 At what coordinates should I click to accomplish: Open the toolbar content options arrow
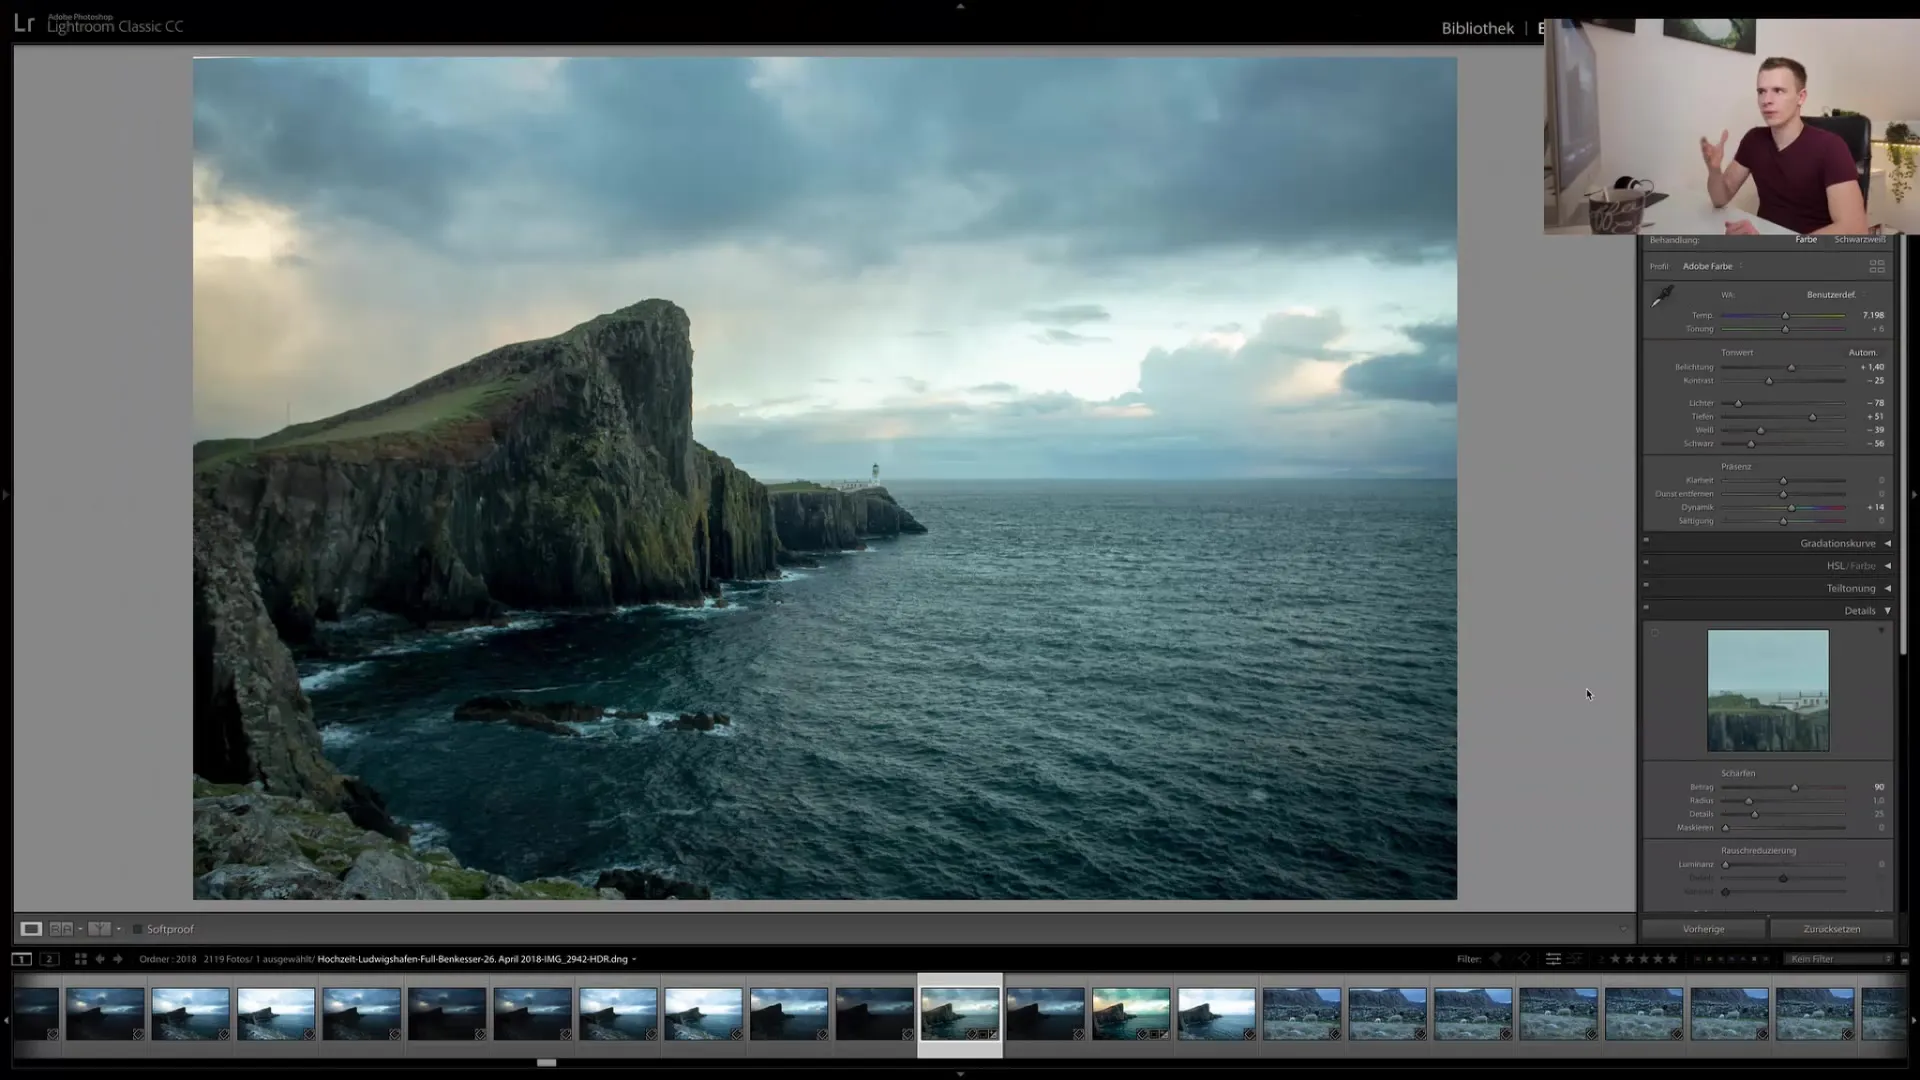[x=1623, y=929]
